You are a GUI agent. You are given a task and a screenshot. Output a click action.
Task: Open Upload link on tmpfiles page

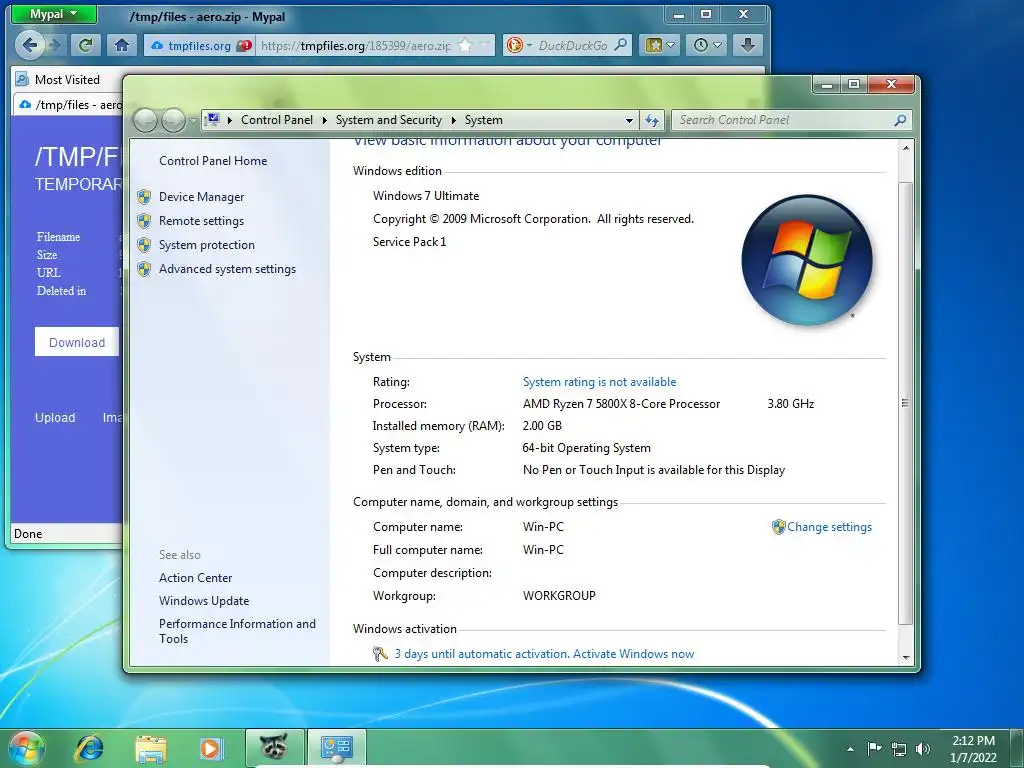pyautogui.click(x=55, y=418)
